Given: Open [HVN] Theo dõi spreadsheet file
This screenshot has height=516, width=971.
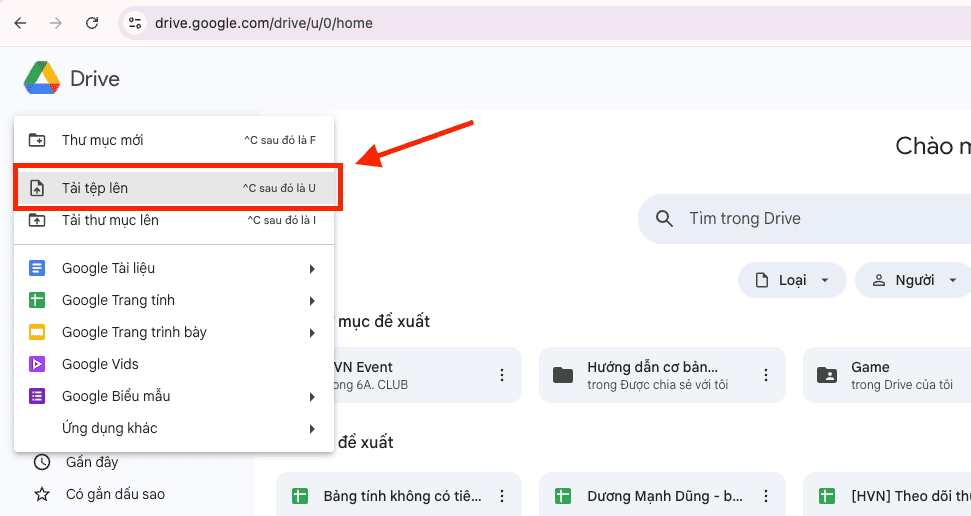Looking at the screenshot, I should coord(887,496).
